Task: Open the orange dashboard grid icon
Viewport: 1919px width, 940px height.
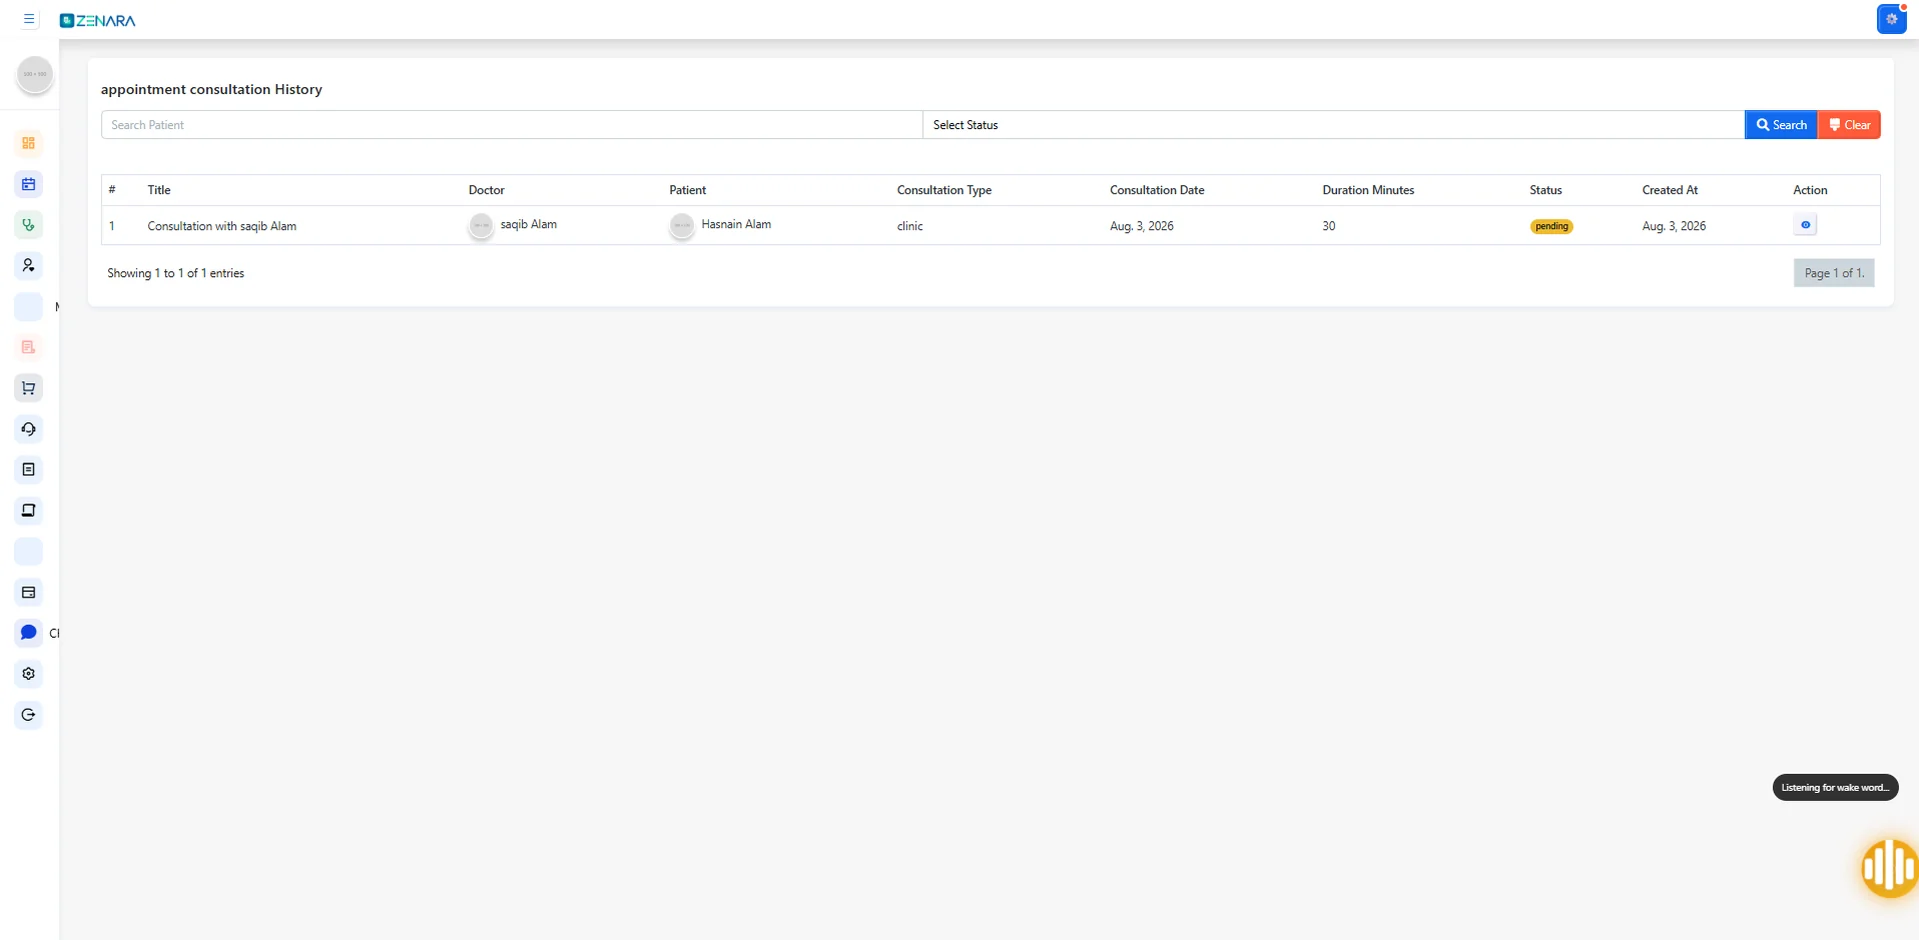Action: (29, 143)
